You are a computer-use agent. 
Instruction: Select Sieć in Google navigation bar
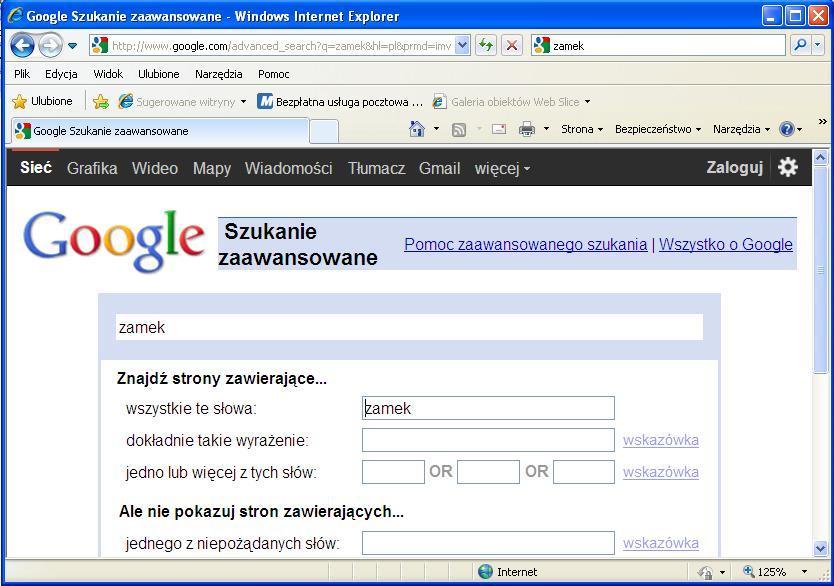pos(36,168)
